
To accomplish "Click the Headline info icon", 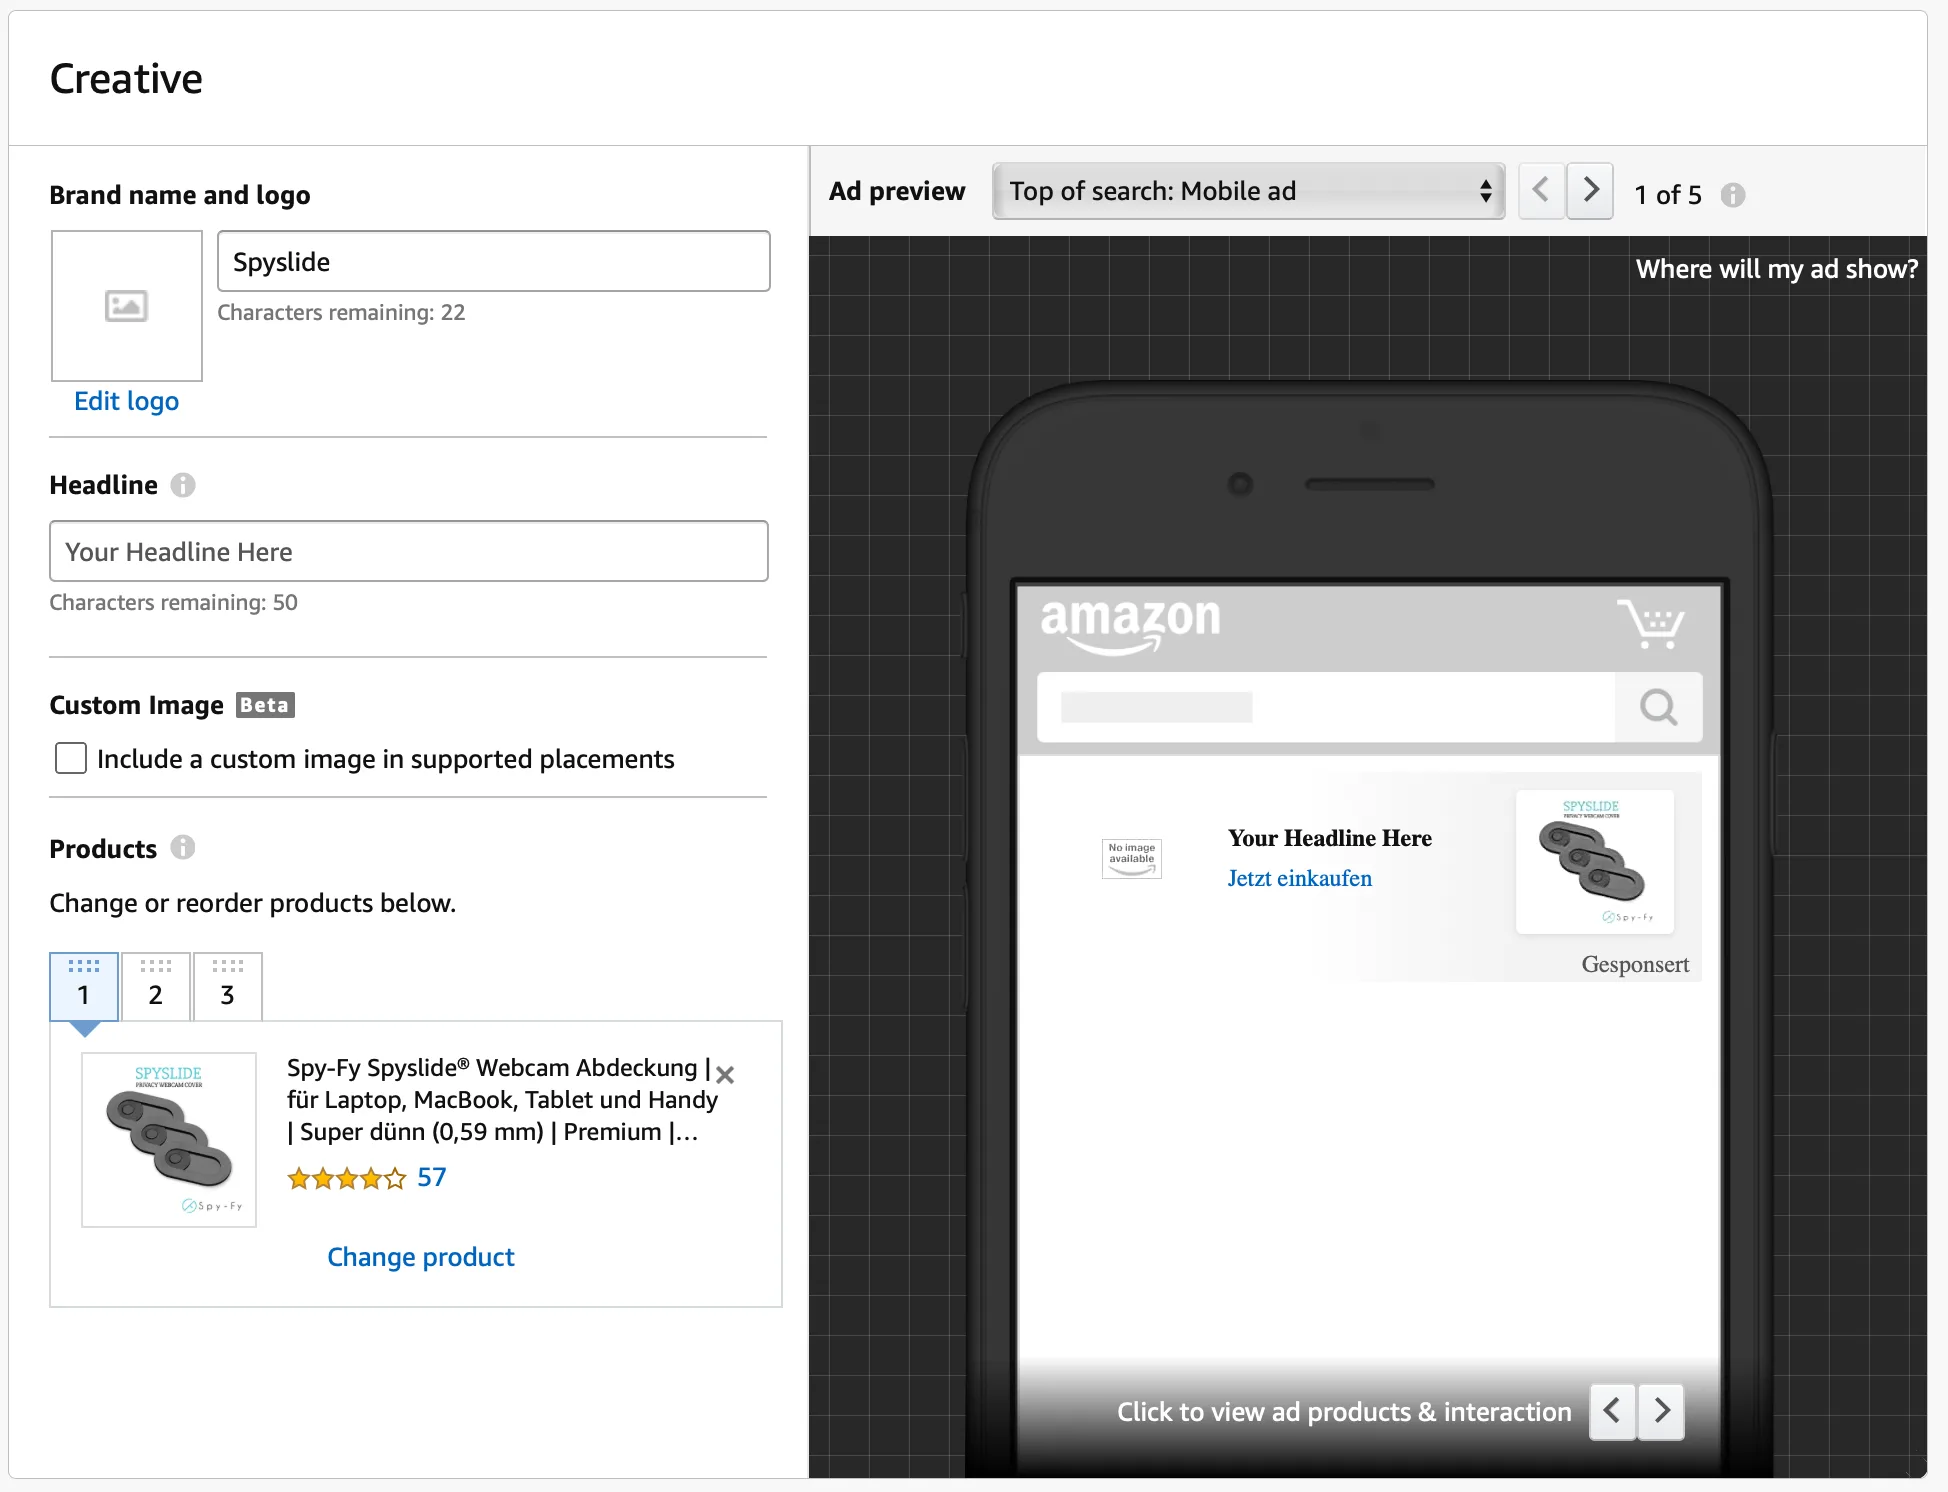I will [x=183, y=485].
